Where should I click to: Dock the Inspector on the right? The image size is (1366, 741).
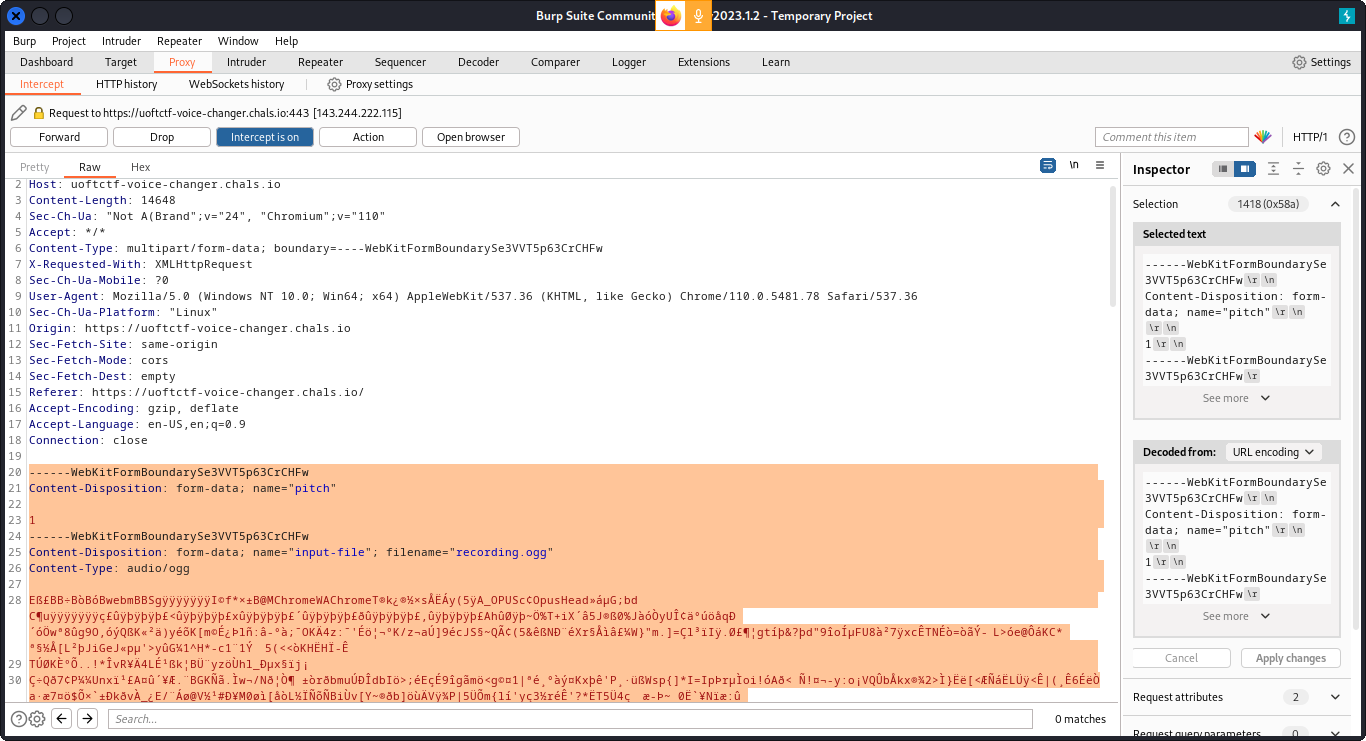(x=1244, y=169)
